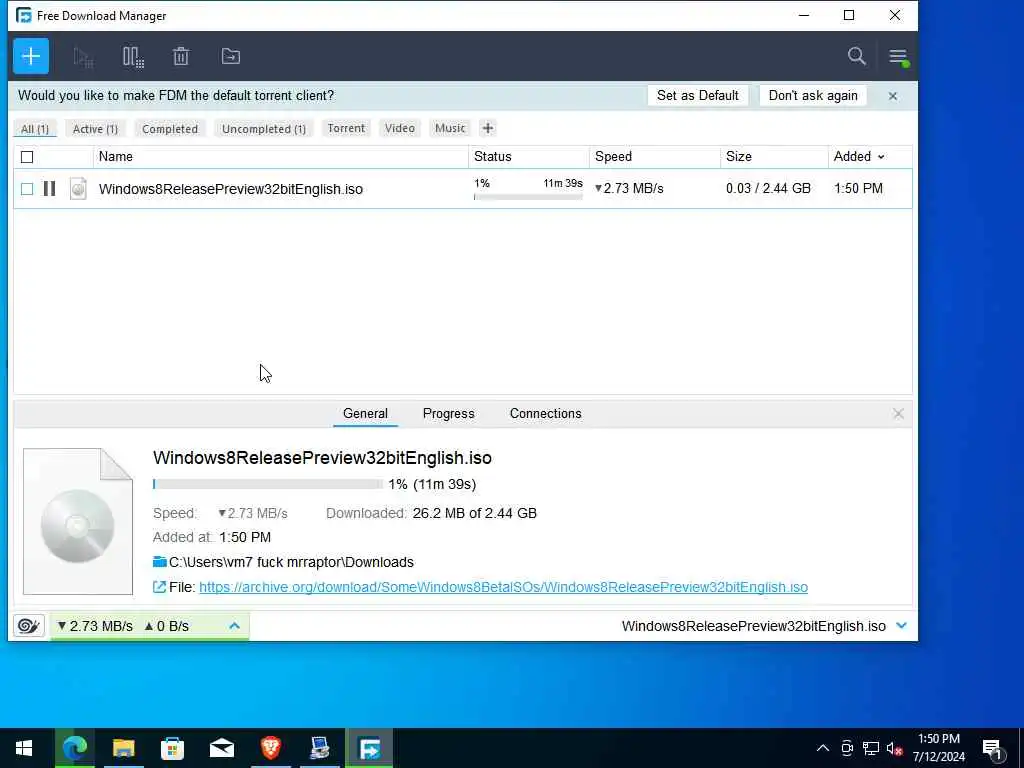Screen dimensions: 1024x768
Task: Click the download folder path text
Action: click(291, 562)
